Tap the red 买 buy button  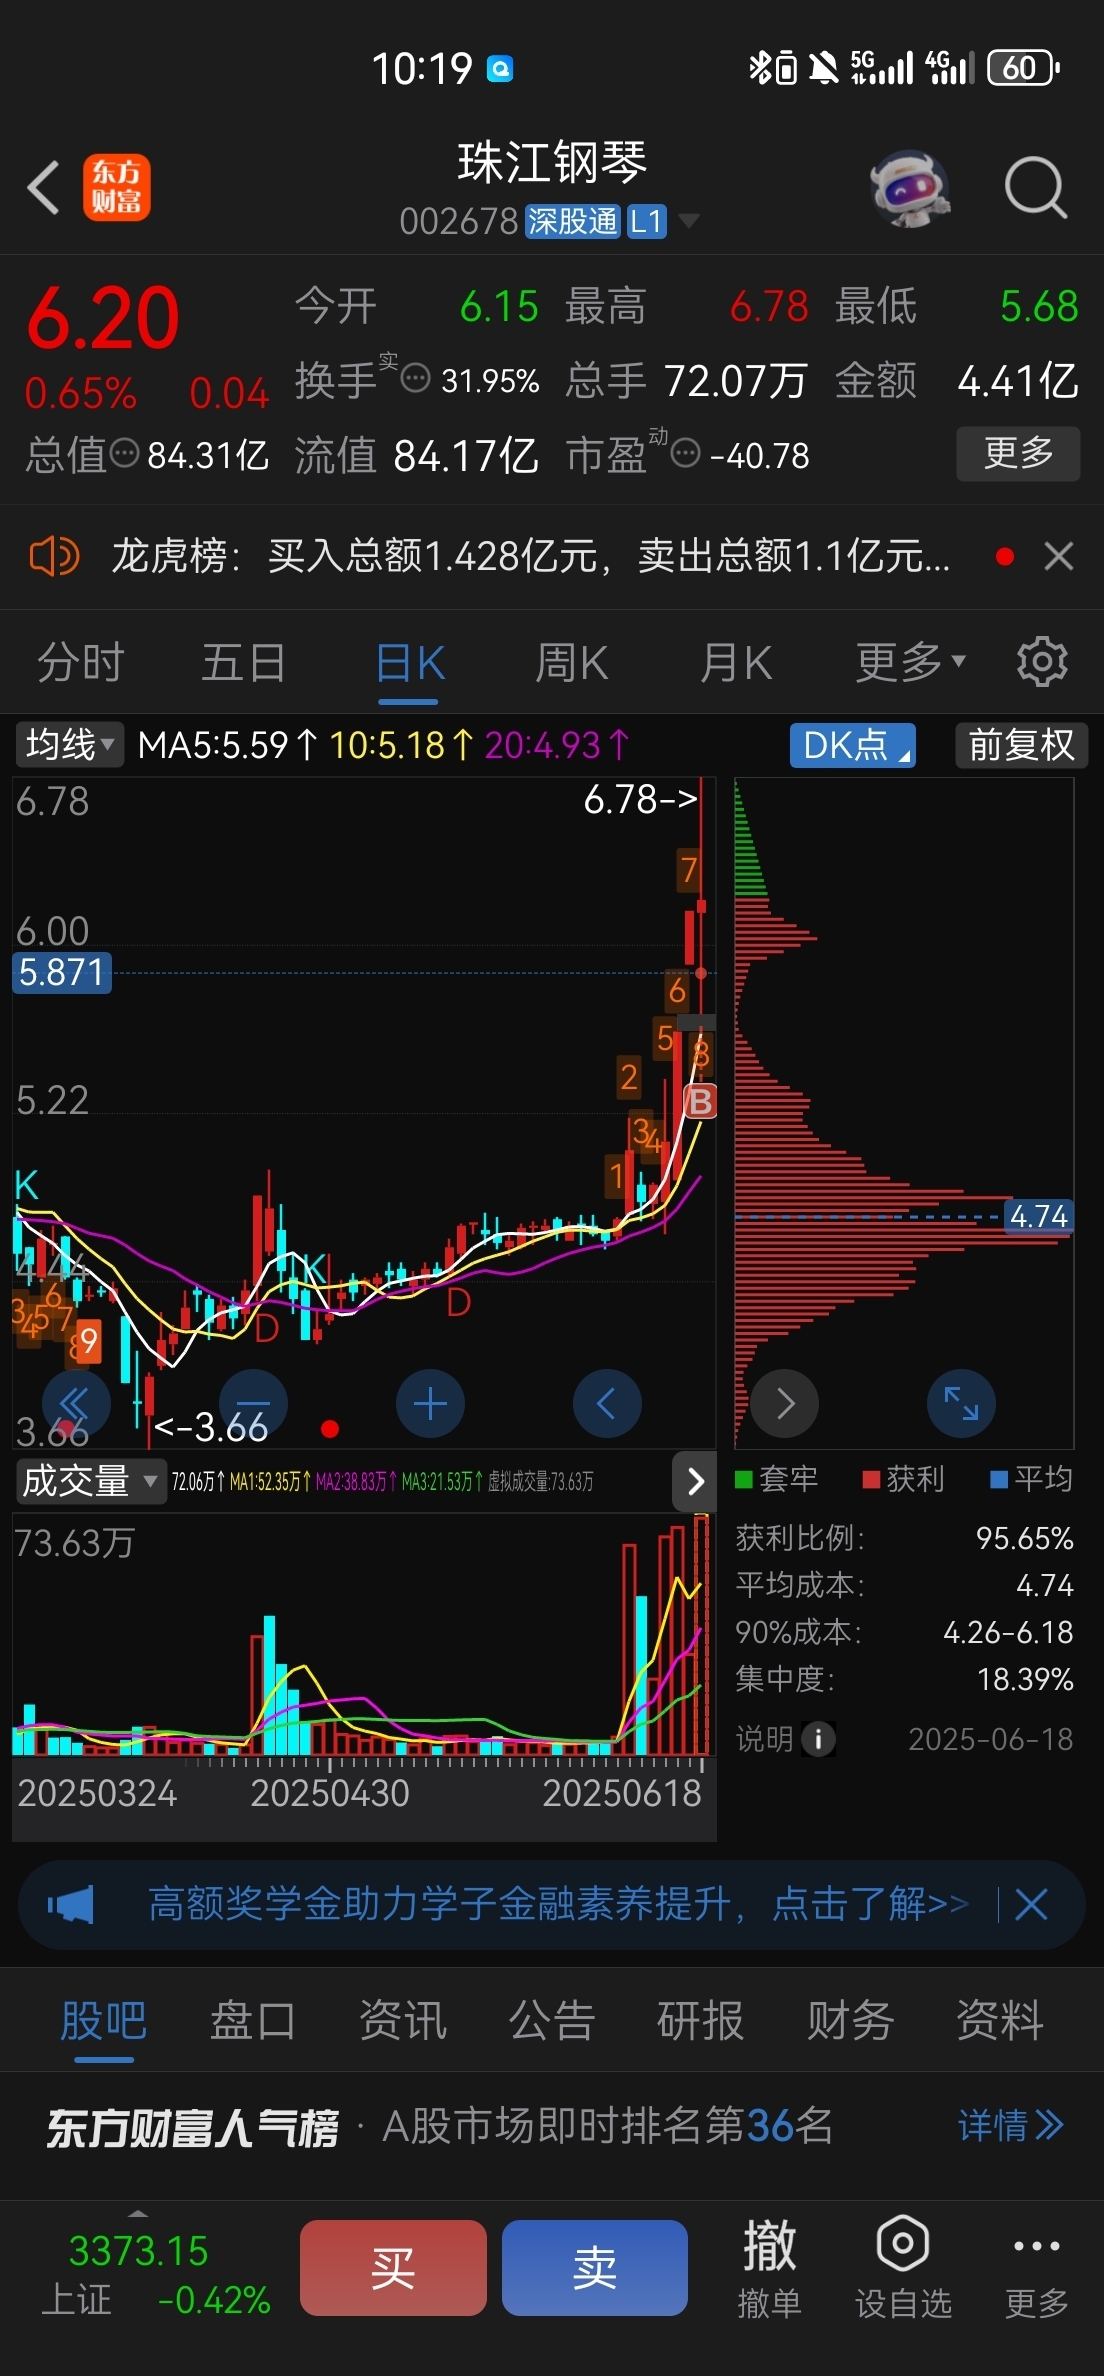tap(393, 2268)
